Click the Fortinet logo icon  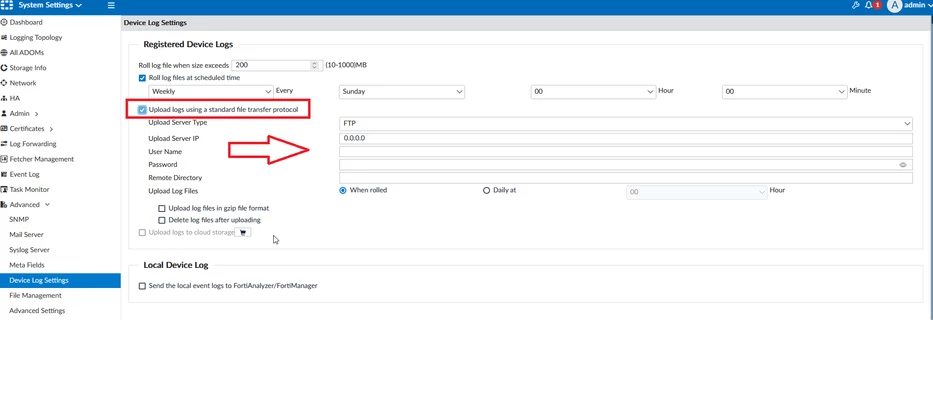(x=7, y=5)
